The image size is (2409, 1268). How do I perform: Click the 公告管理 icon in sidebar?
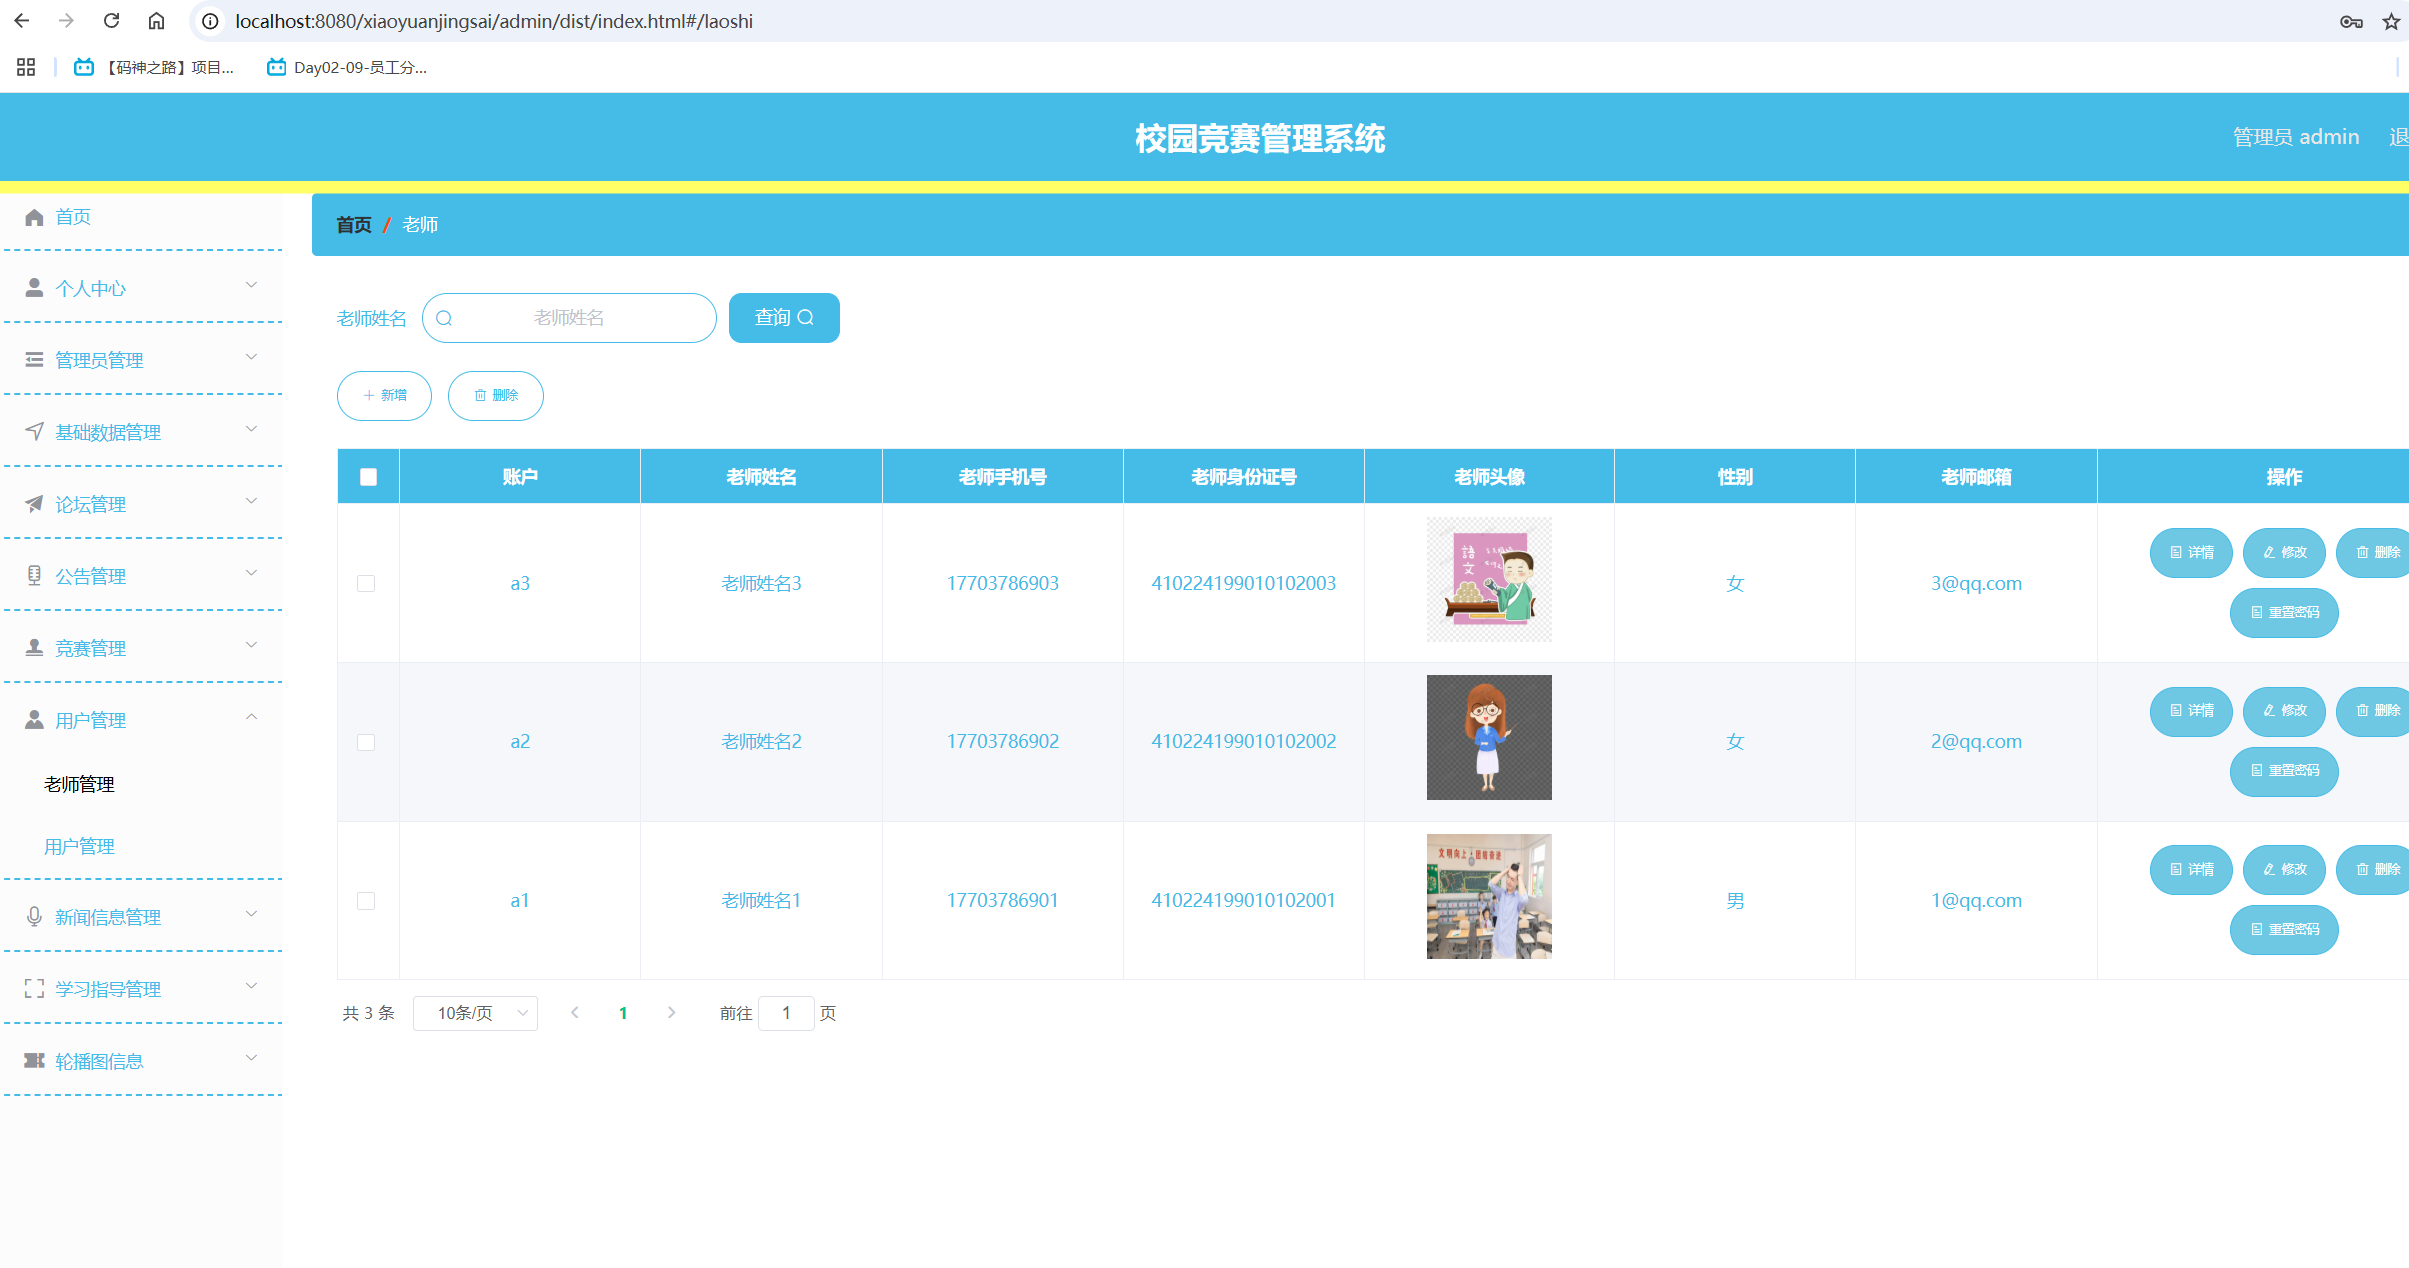pos(34,575)
